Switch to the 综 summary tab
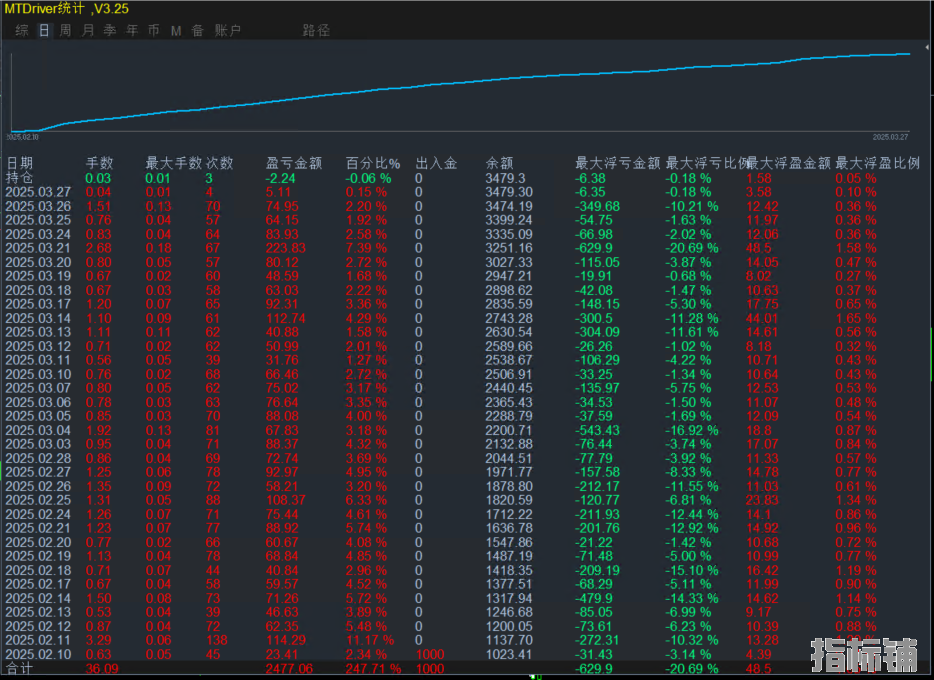This screenshot has width=934, height=680. (x=22, y=30)
